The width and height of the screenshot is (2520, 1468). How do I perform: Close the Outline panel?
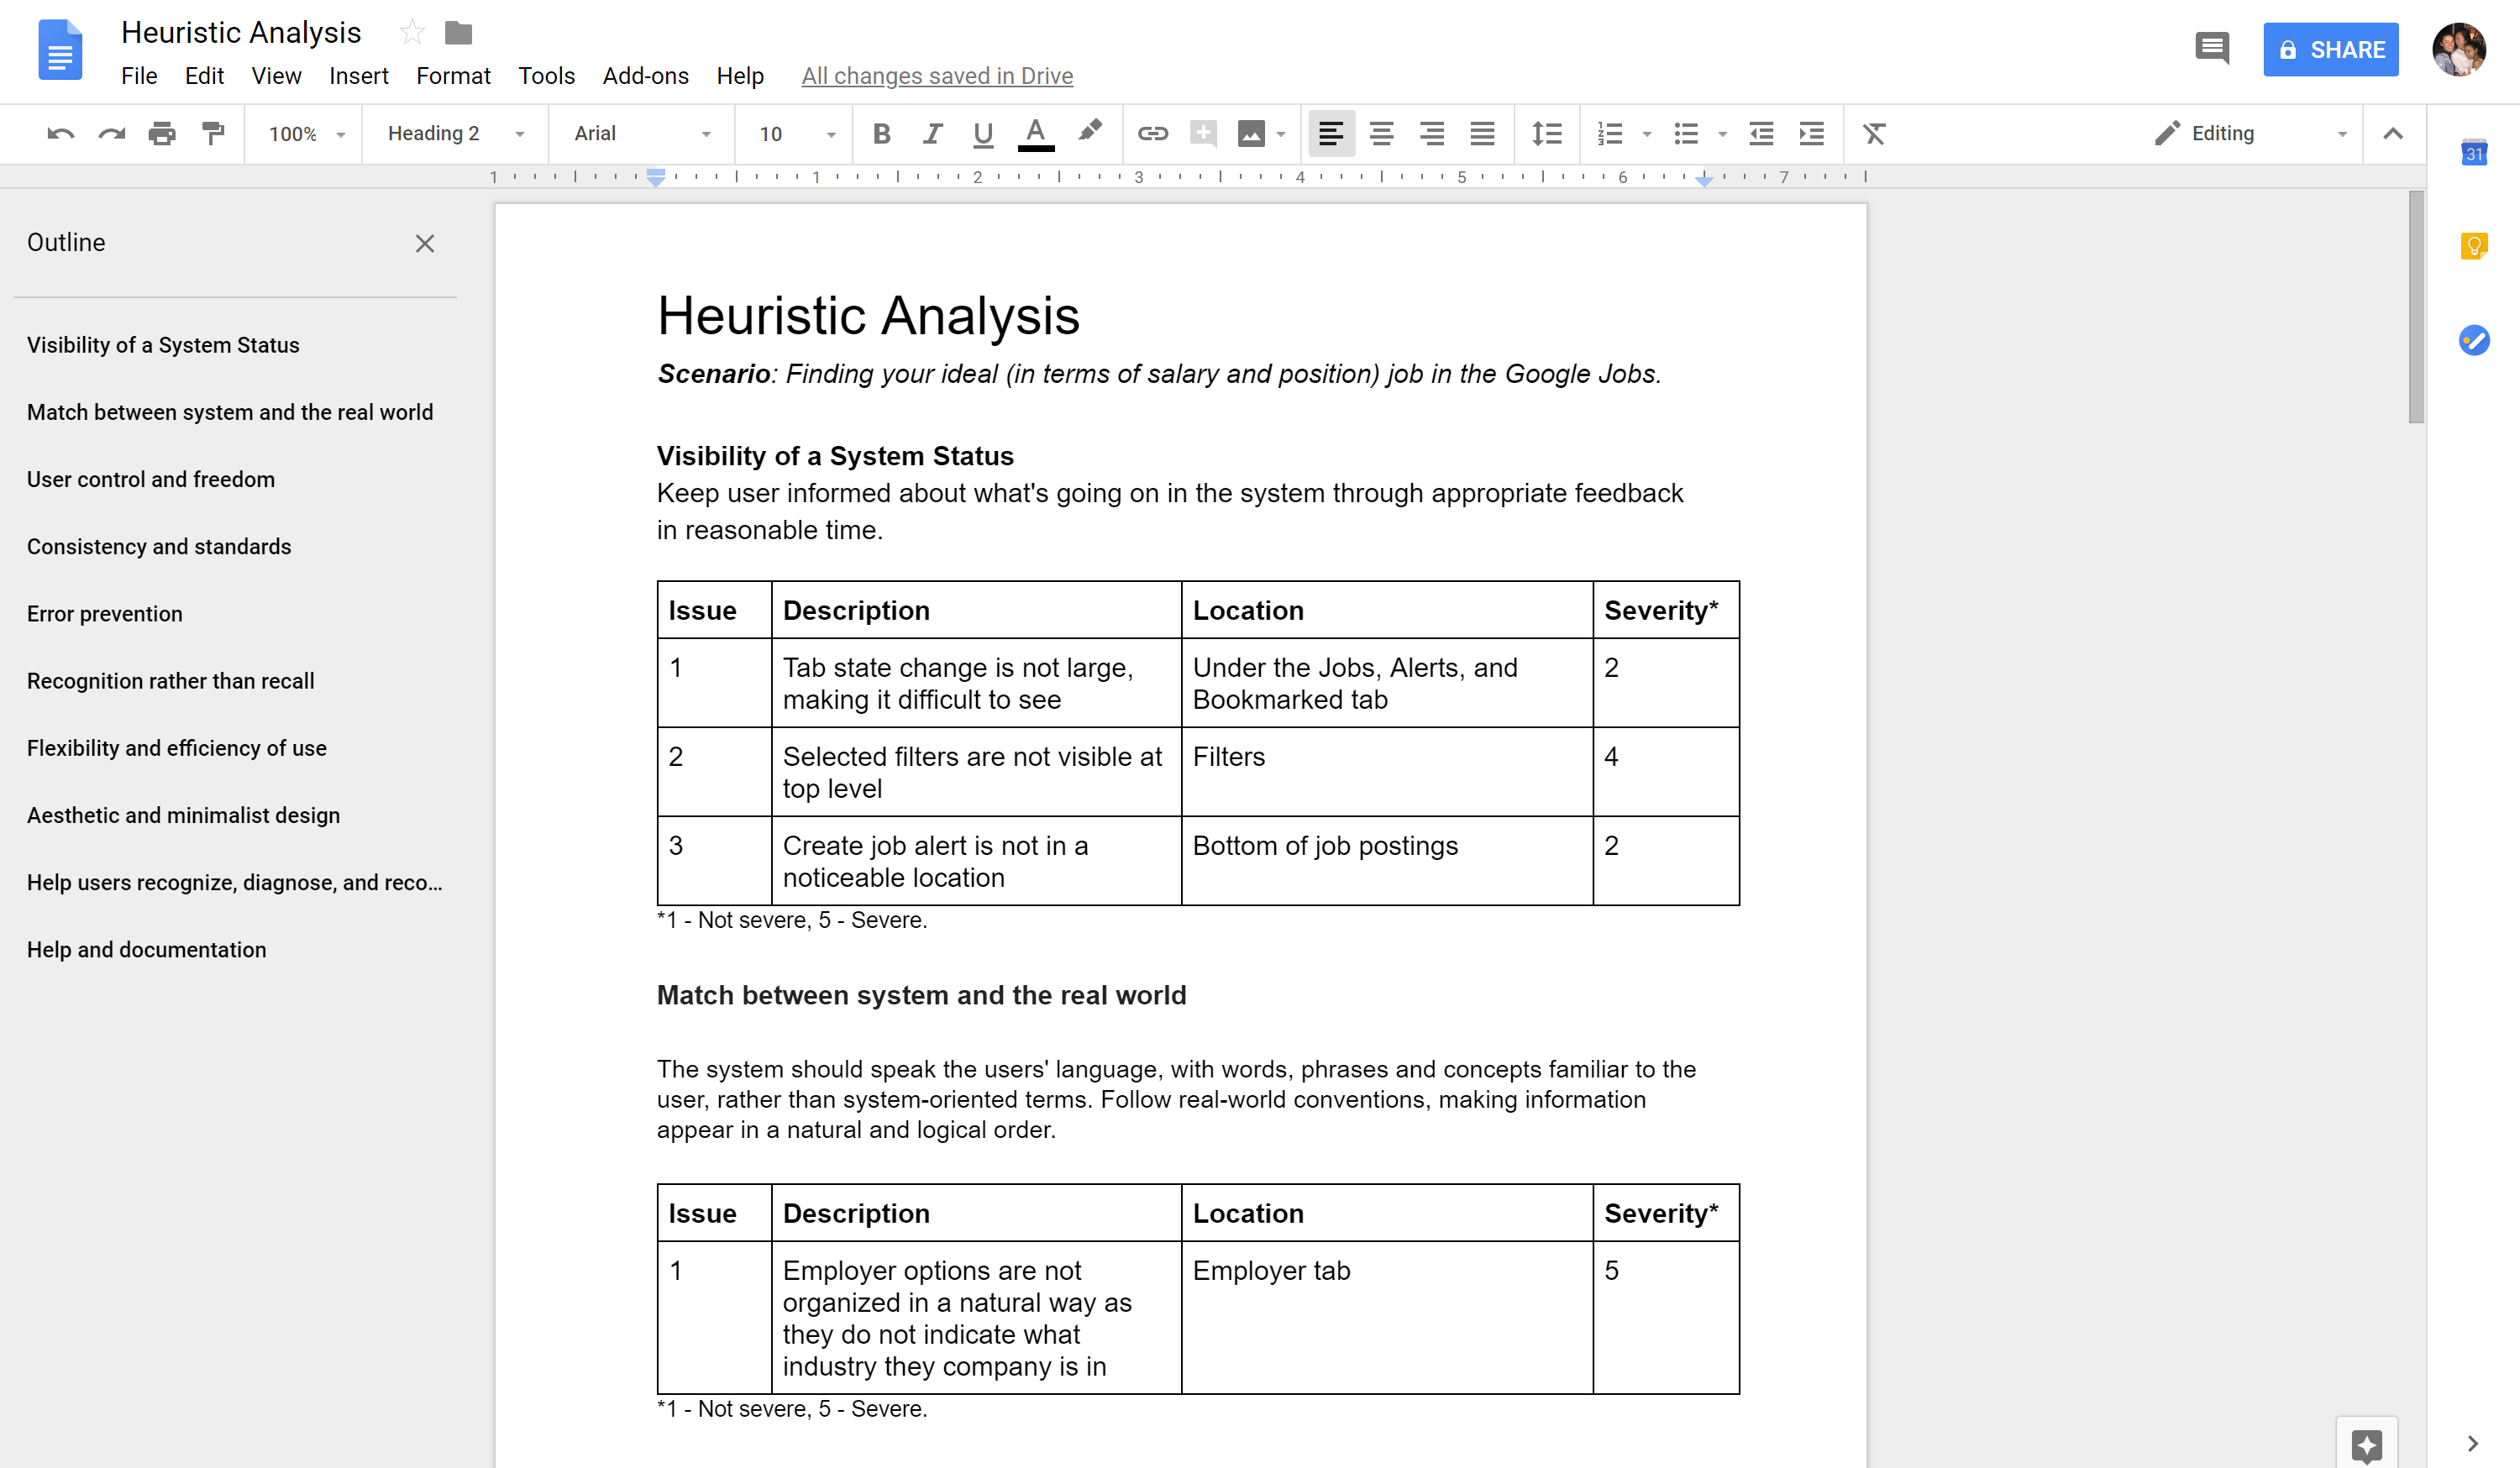(x=425, y=243)
